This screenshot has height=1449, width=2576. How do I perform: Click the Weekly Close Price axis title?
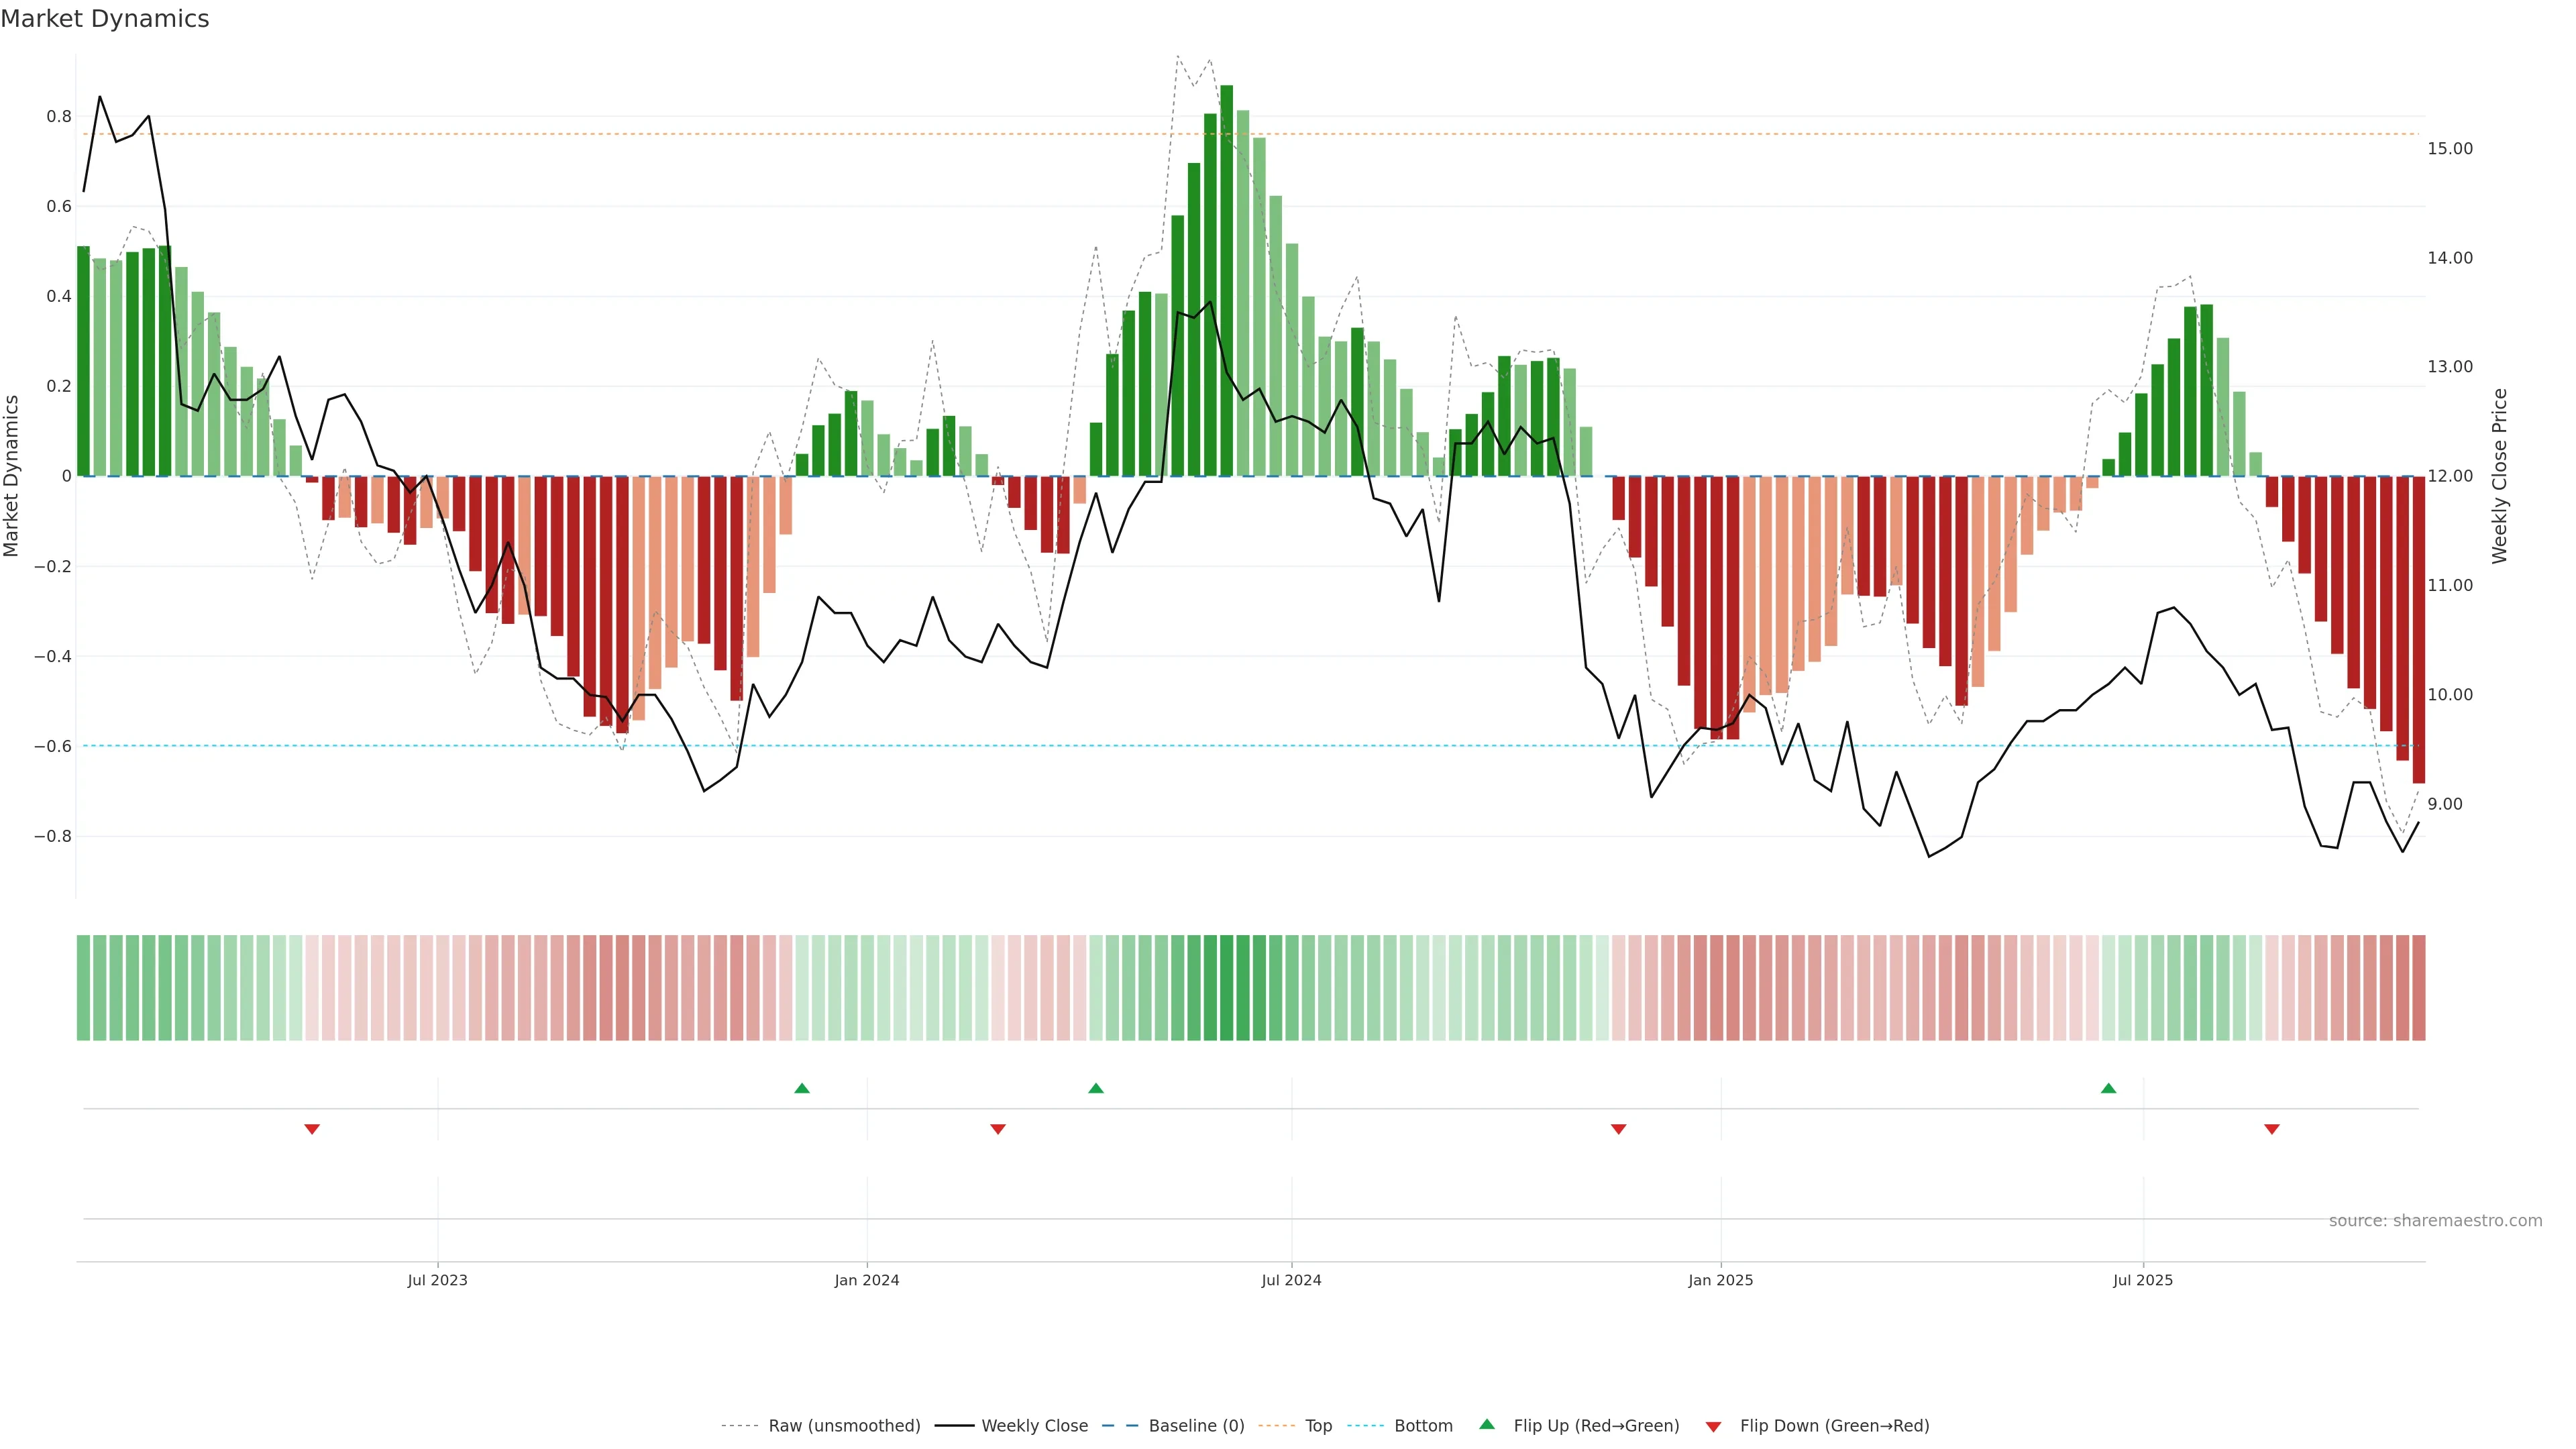pos(2499,476)
